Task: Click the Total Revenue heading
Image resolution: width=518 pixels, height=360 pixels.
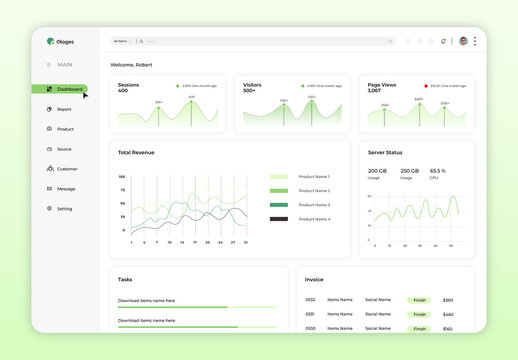Action: click(136, 153)
